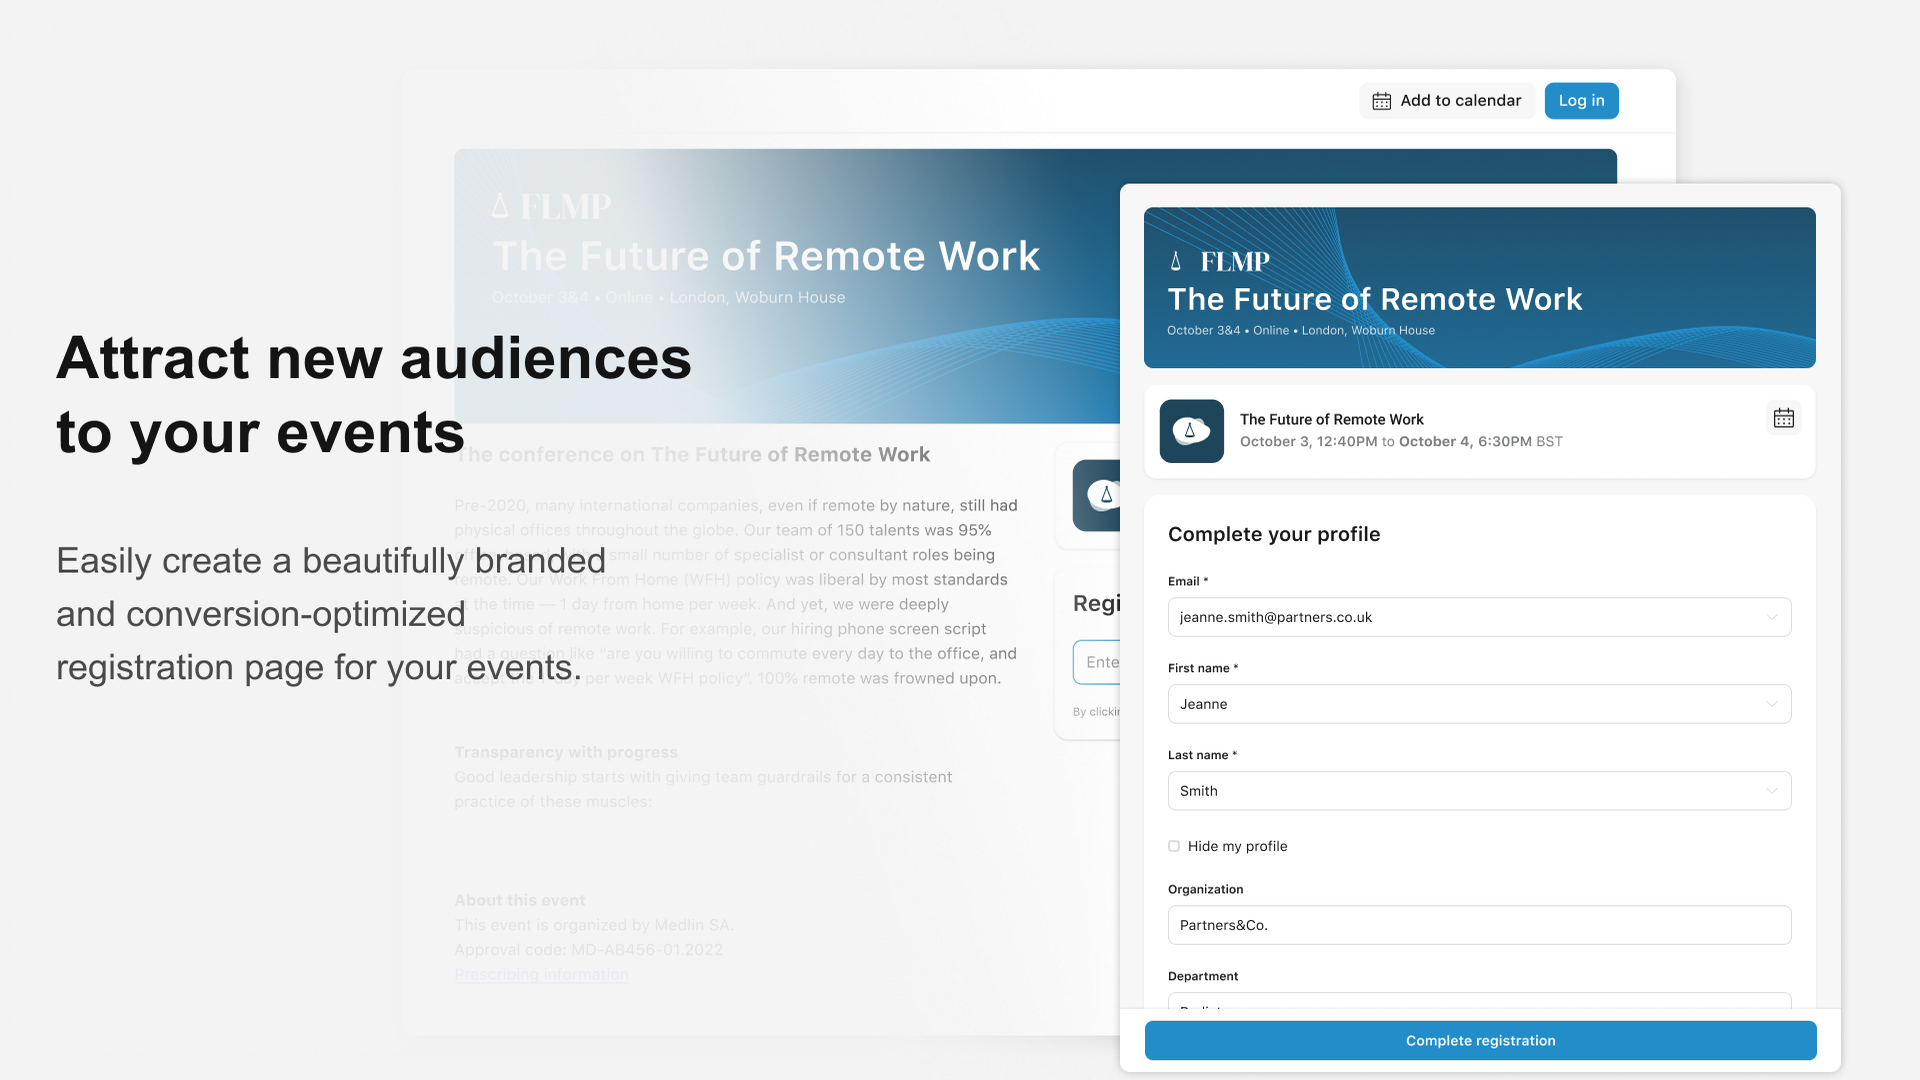
Task: Open the Prescribing information link
Action: (x=542, y=974)
